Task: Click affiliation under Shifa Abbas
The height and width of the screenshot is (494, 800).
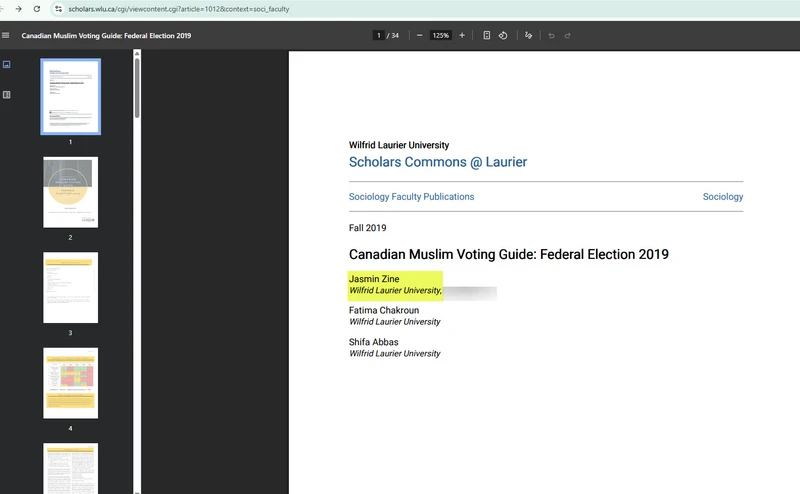Action: pyautogui.click(x=394, y=354)
